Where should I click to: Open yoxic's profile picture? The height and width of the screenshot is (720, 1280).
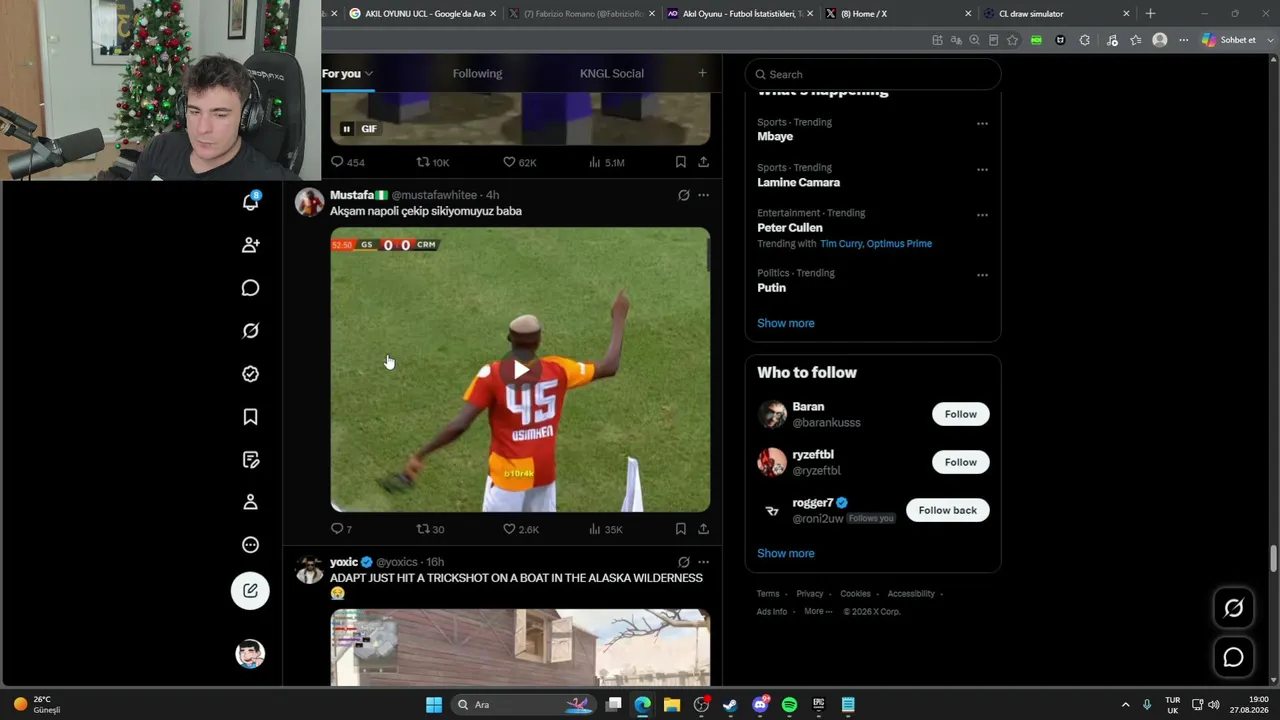(x=309, y=569)
